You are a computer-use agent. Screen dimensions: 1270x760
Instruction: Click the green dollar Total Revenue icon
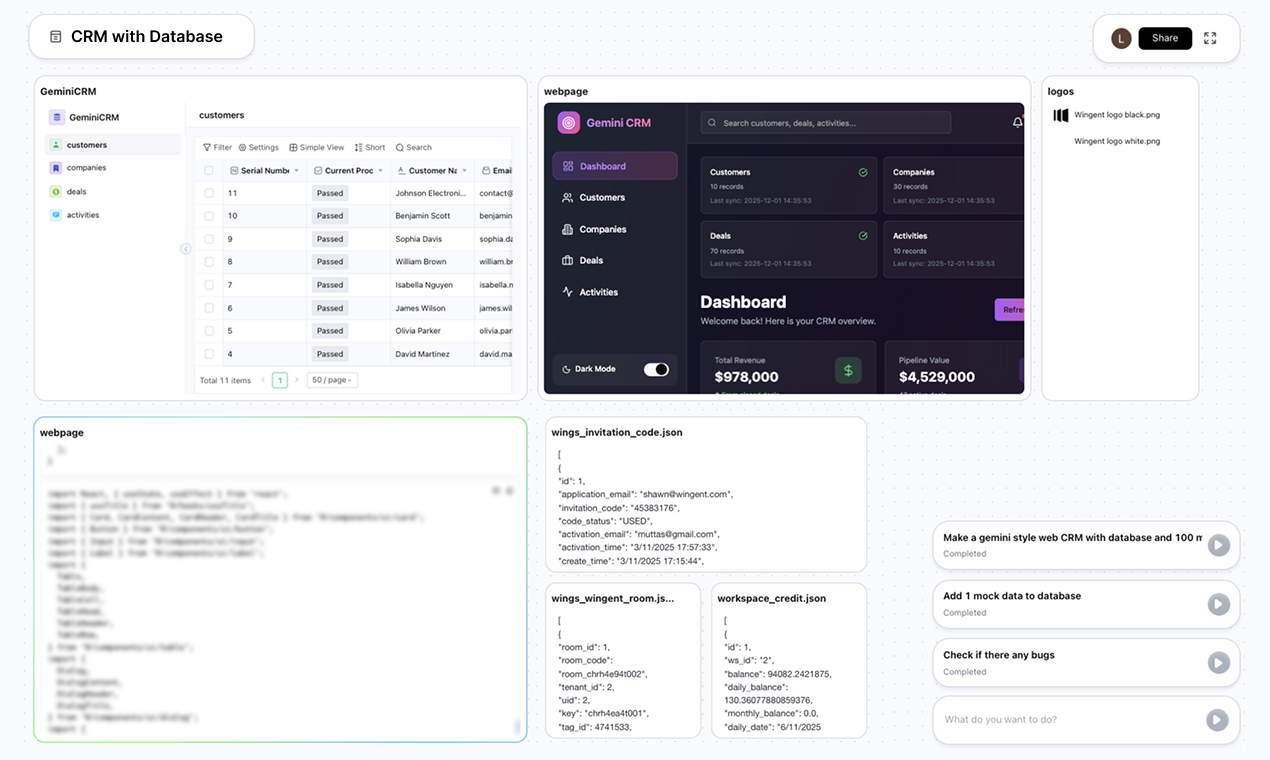(x=848, y=370)
